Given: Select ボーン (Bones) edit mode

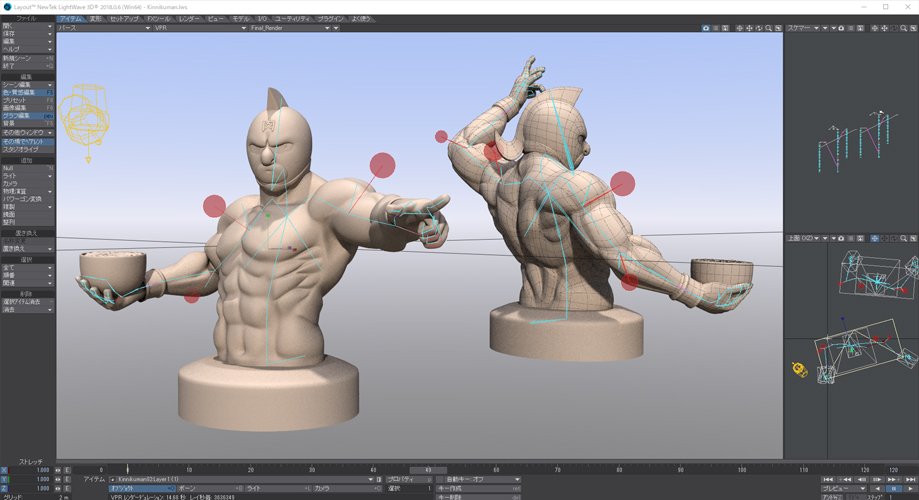Looking at the screenshot, I should click(x=210, y=488).
